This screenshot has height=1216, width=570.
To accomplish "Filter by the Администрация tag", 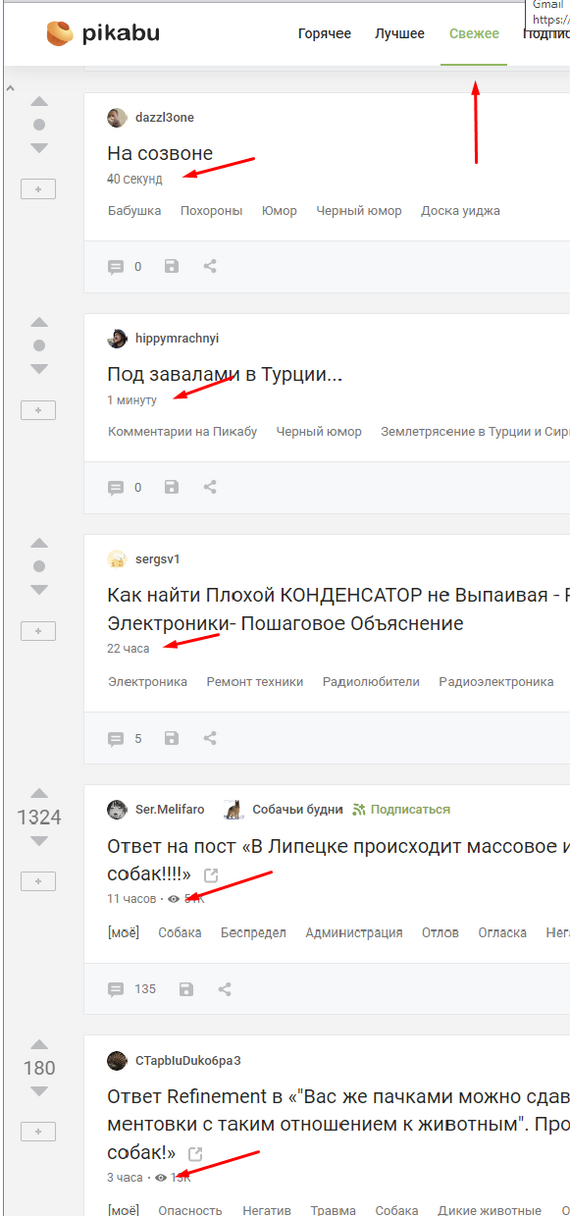I will [354, 932].
